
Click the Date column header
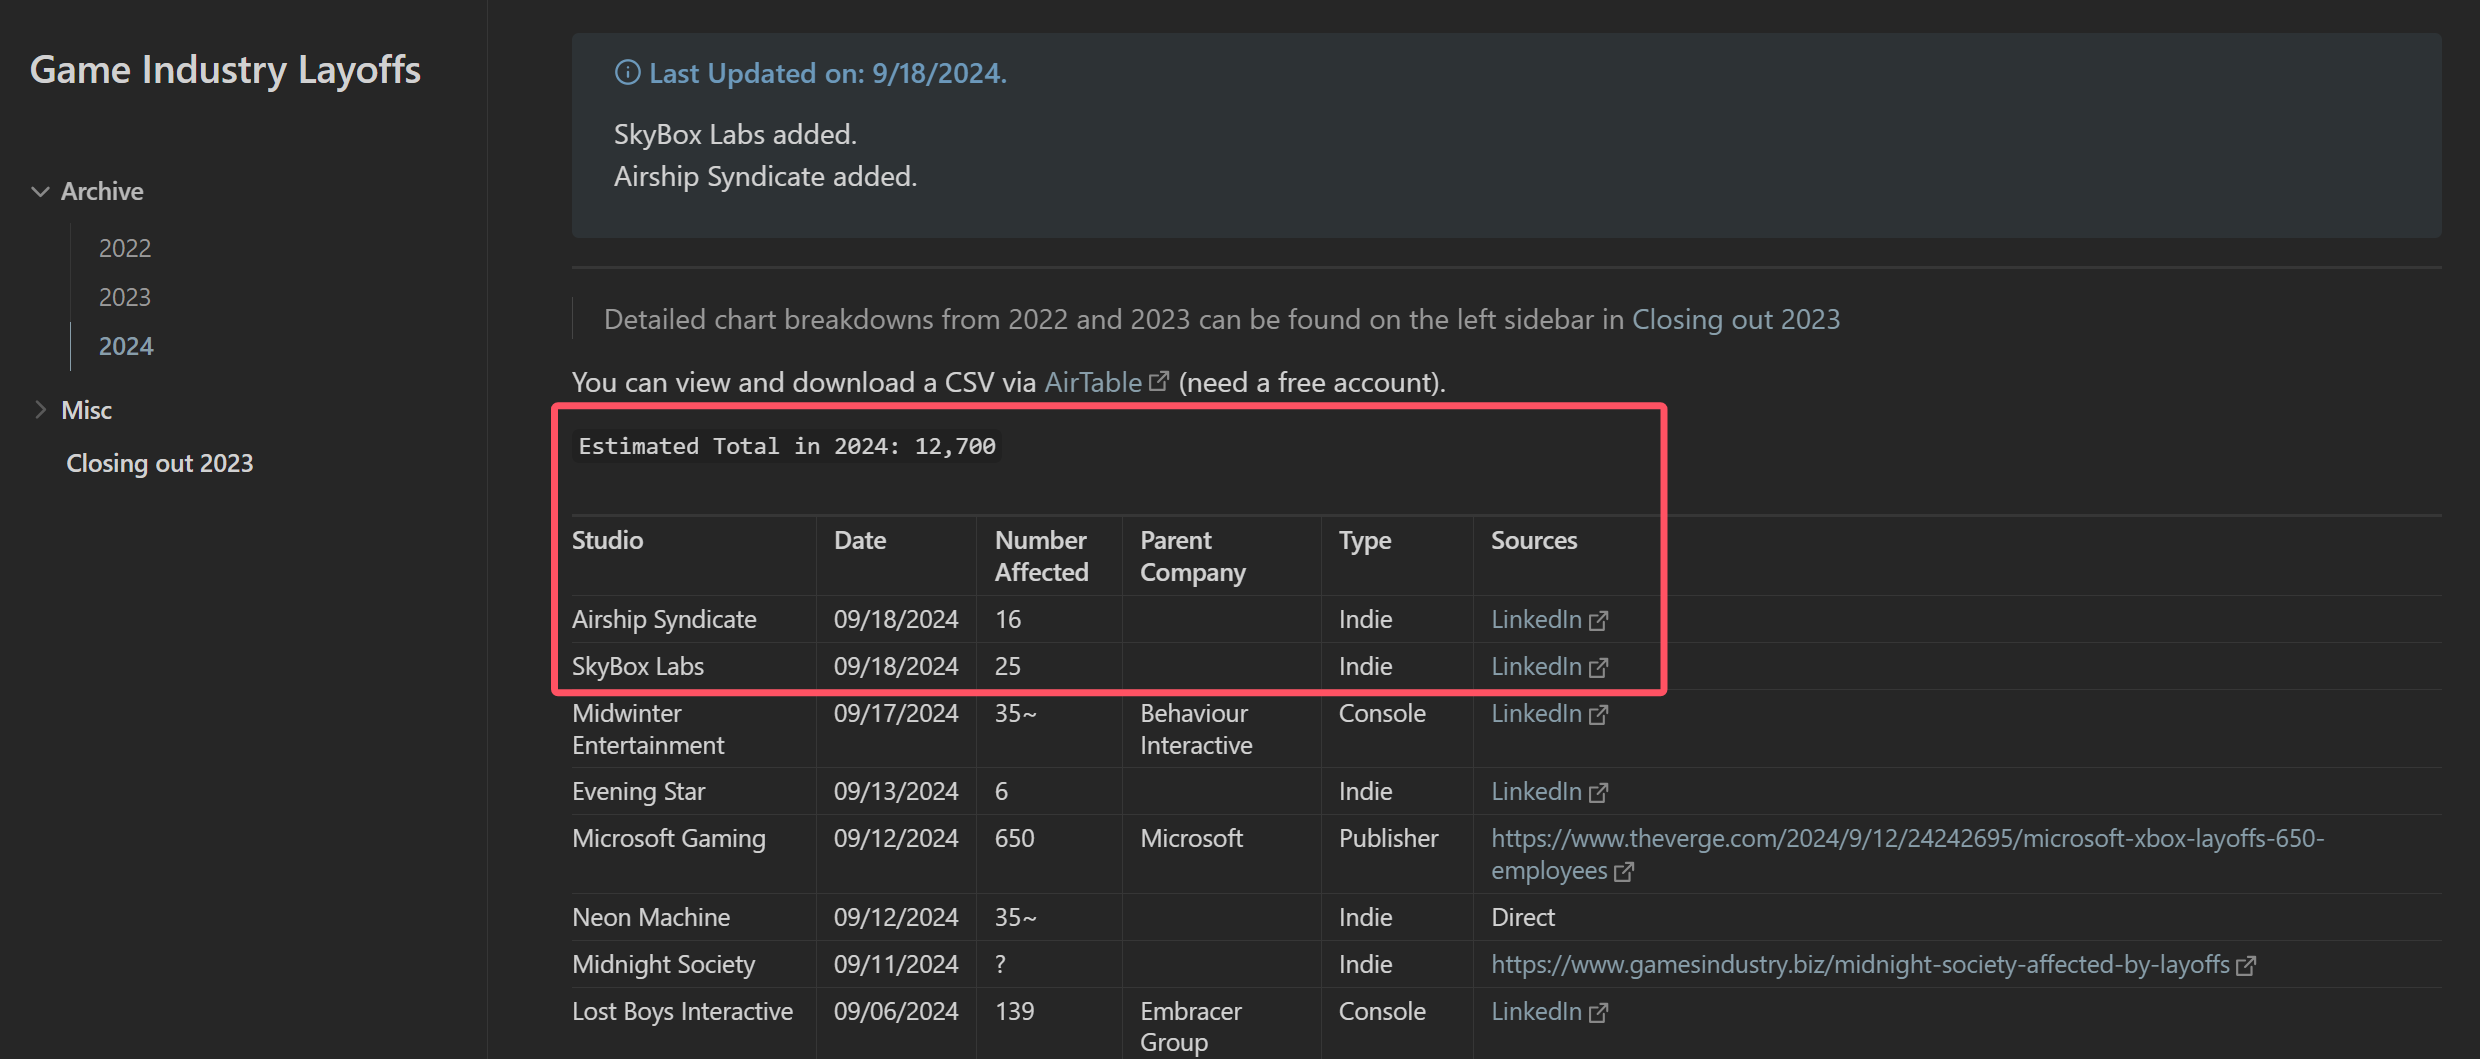coord(860,540)
